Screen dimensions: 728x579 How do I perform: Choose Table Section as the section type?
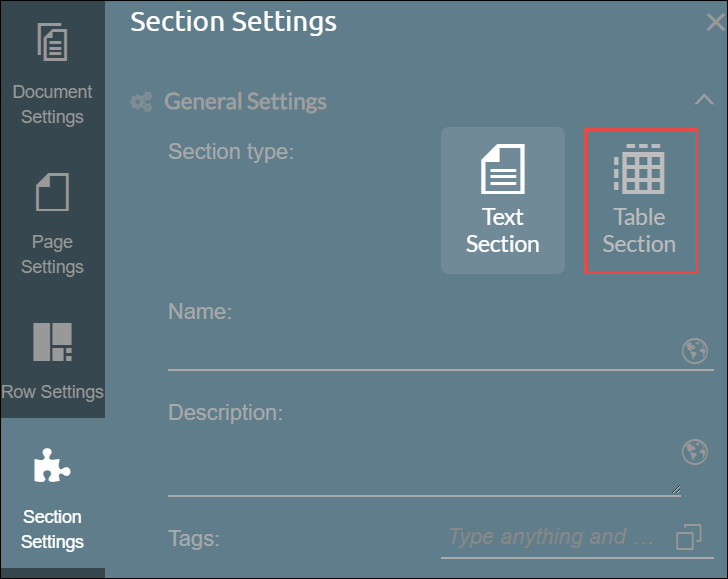click(640, 200)
